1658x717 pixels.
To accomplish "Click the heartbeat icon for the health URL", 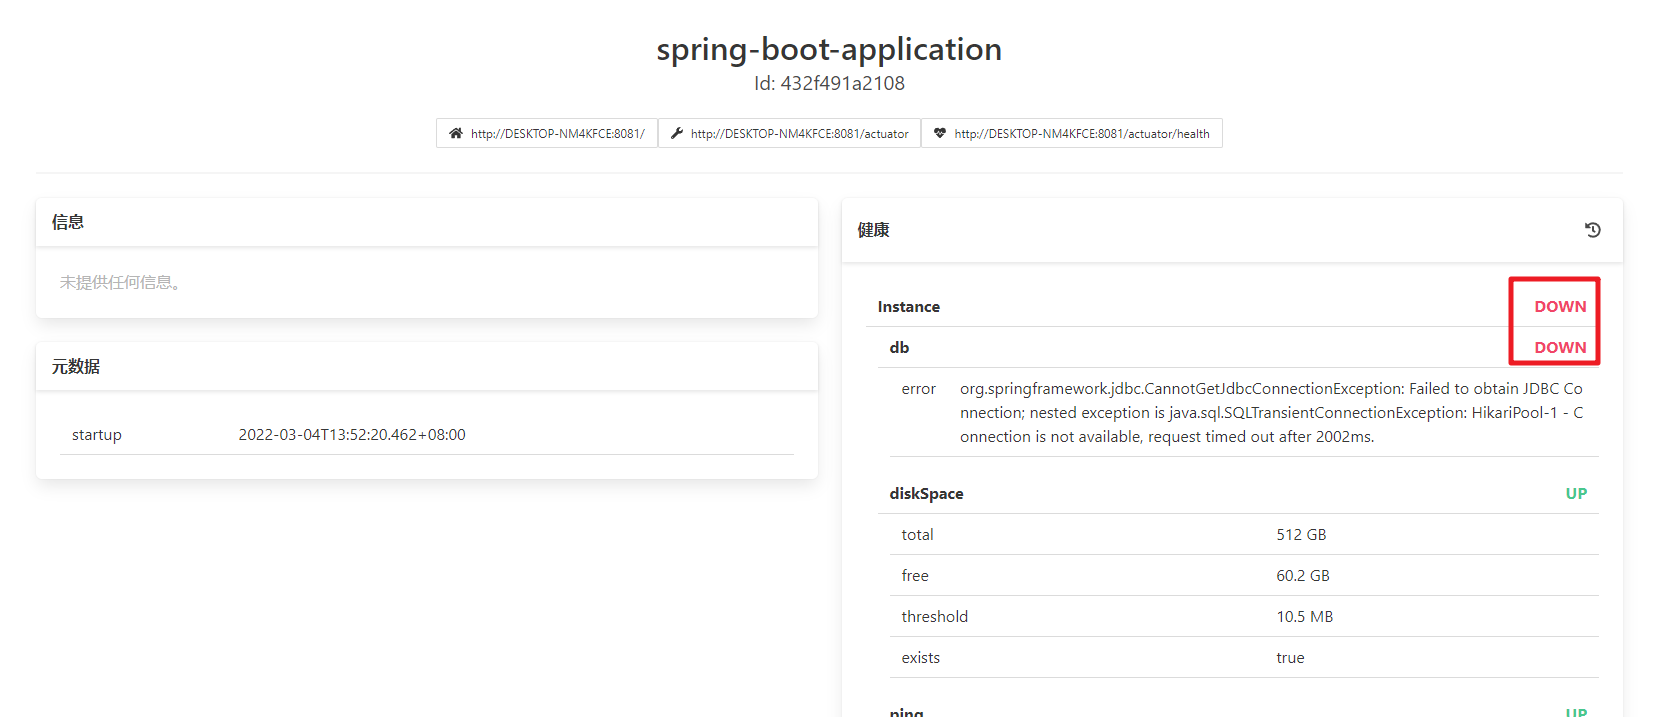I will click(940, 133).
